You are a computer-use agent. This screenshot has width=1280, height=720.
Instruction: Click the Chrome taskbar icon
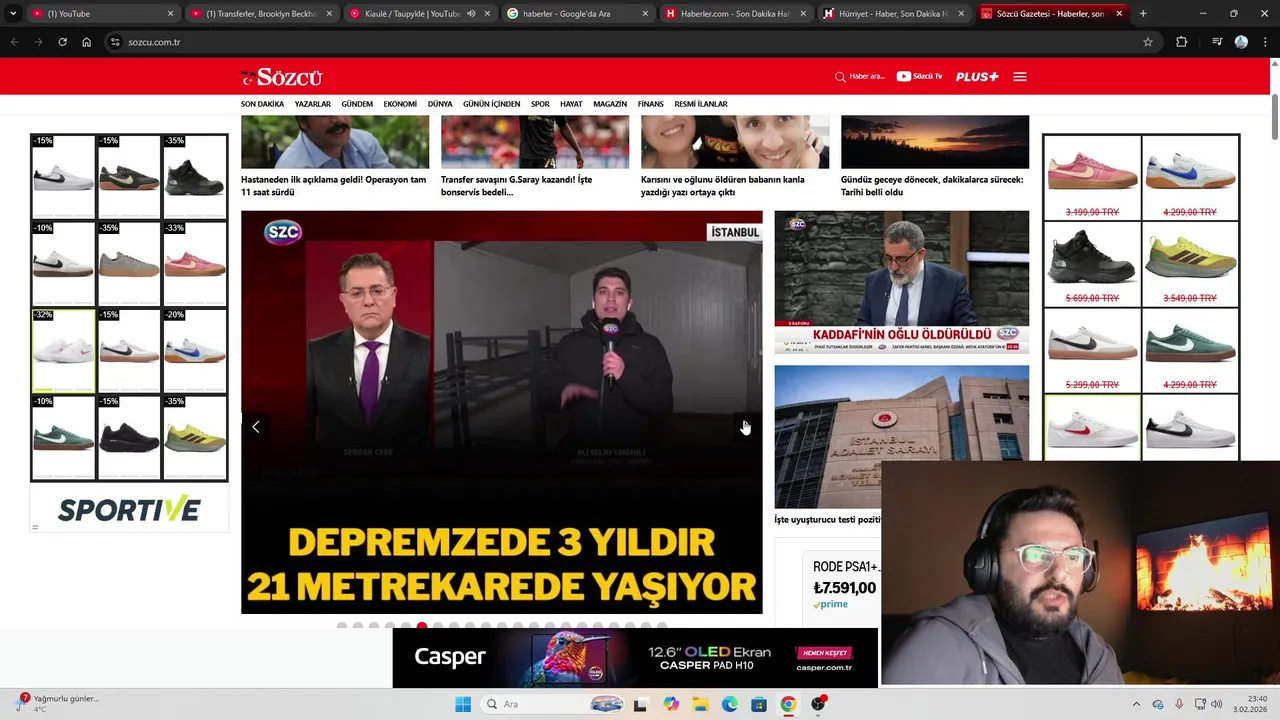[788, 704]
